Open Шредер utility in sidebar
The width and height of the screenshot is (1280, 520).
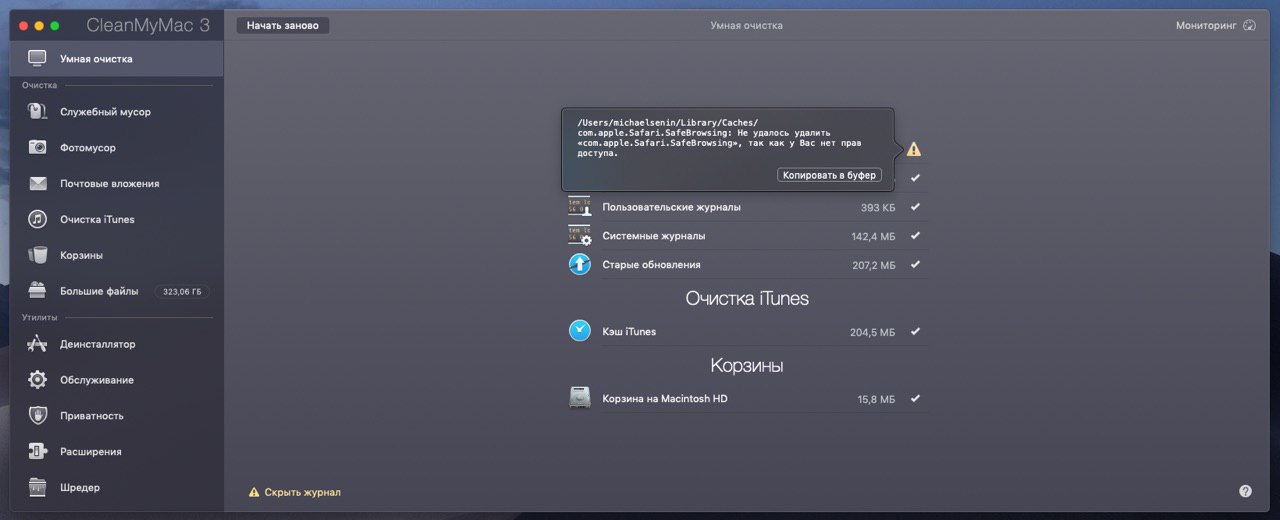pos(117,487)
